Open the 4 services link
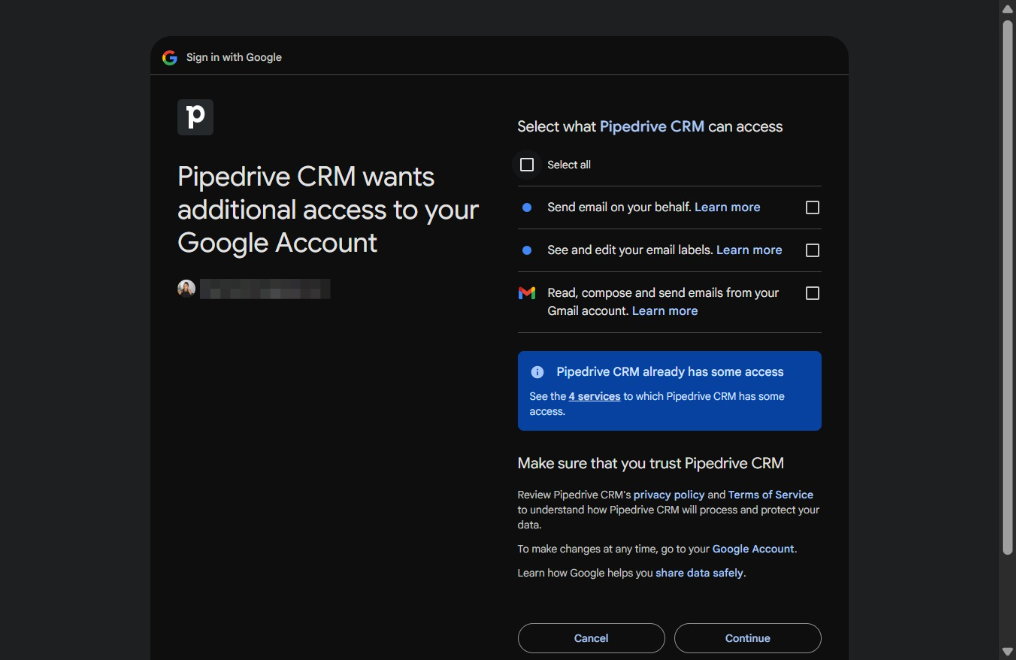This screenshot has height=660, width=1016. click(x=594, y=396)
